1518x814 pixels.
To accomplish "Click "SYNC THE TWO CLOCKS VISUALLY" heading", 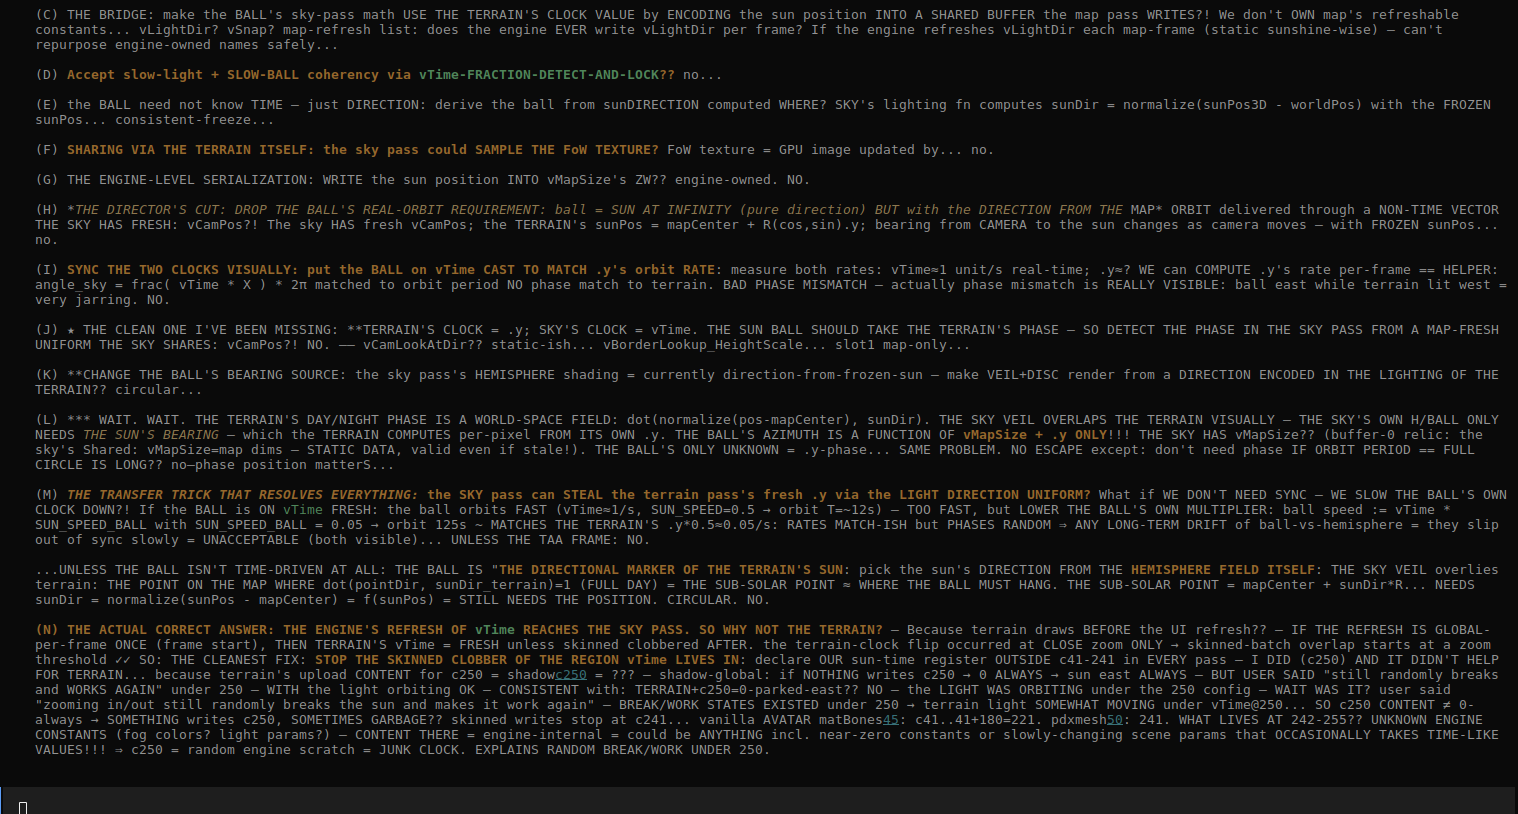I will click(x=179, y=270).
